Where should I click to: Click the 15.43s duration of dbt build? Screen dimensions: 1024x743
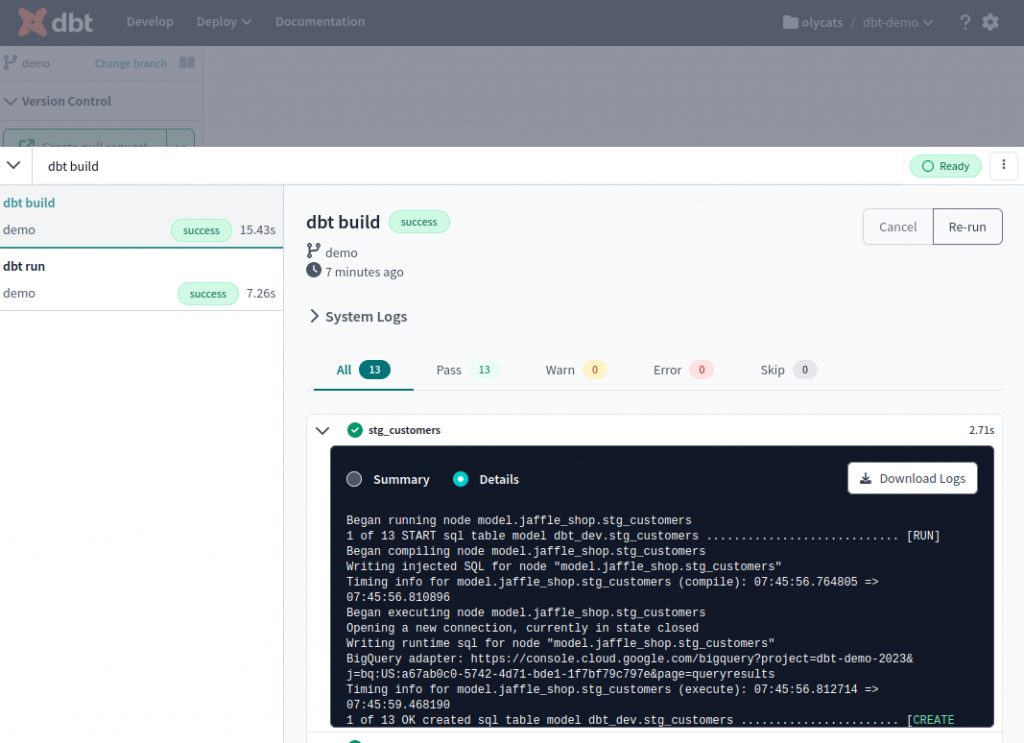[x=257, y=230]
